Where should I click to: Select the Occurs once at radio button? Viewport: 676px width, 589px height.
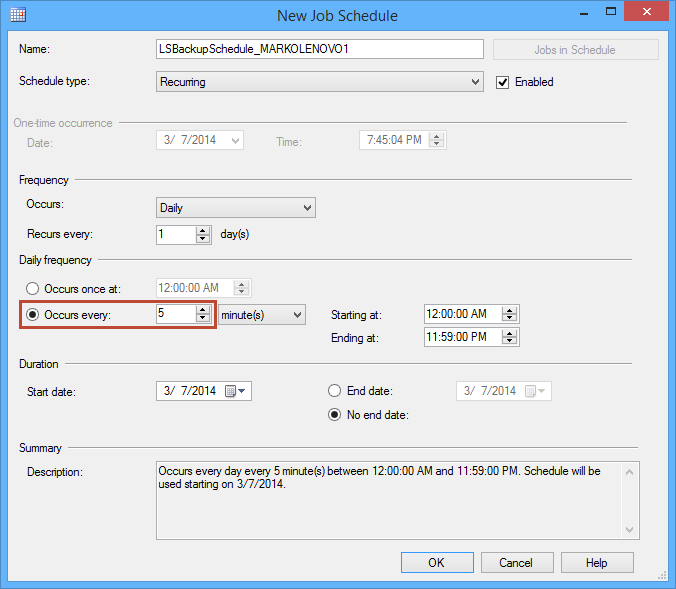(x=33, y=289)
